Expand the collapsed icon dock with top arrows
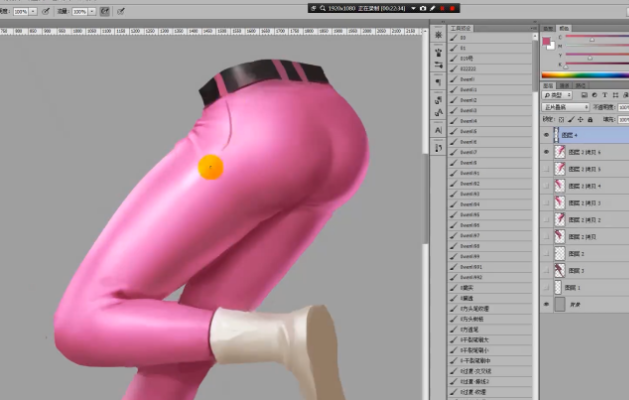Image resolution: width=629 pixels, height=400 pixels. [443, 22]
